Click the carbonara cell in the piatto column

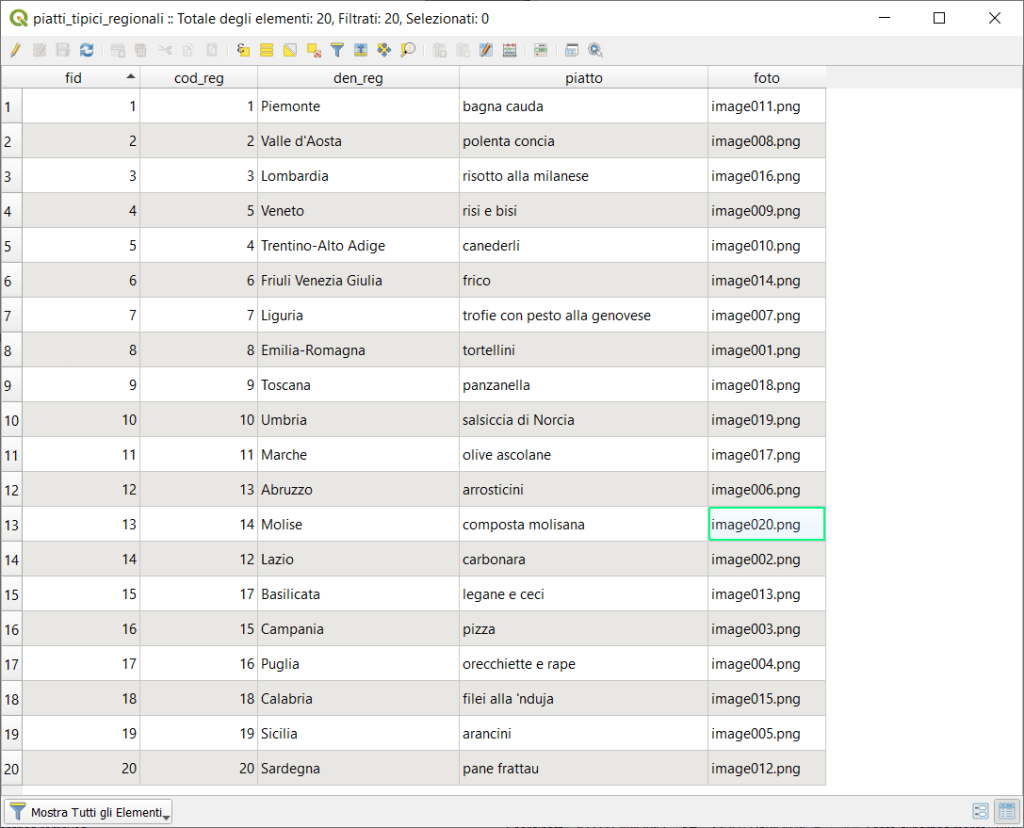583,560
